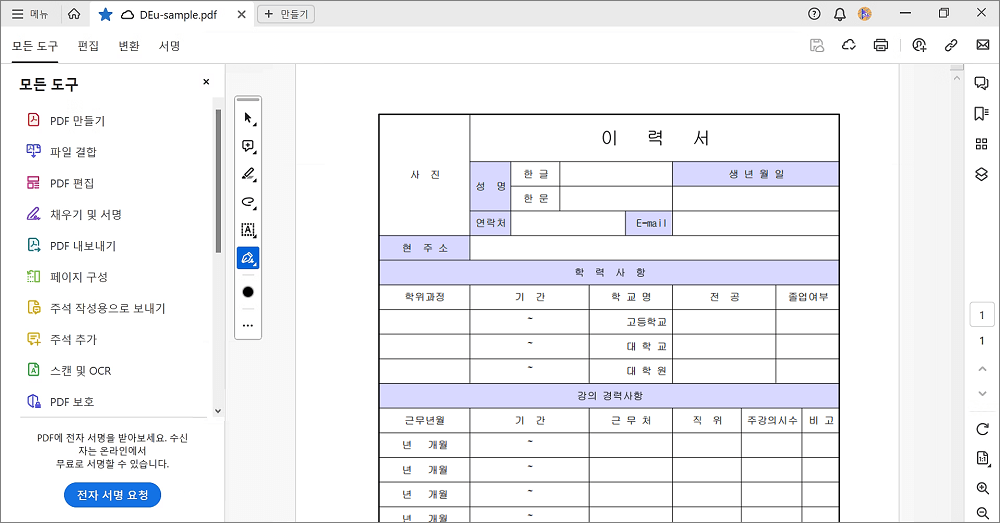Toggle the star favorite on DEu-sample.pdf
The image size is (1000, 523).
point(105,14)
